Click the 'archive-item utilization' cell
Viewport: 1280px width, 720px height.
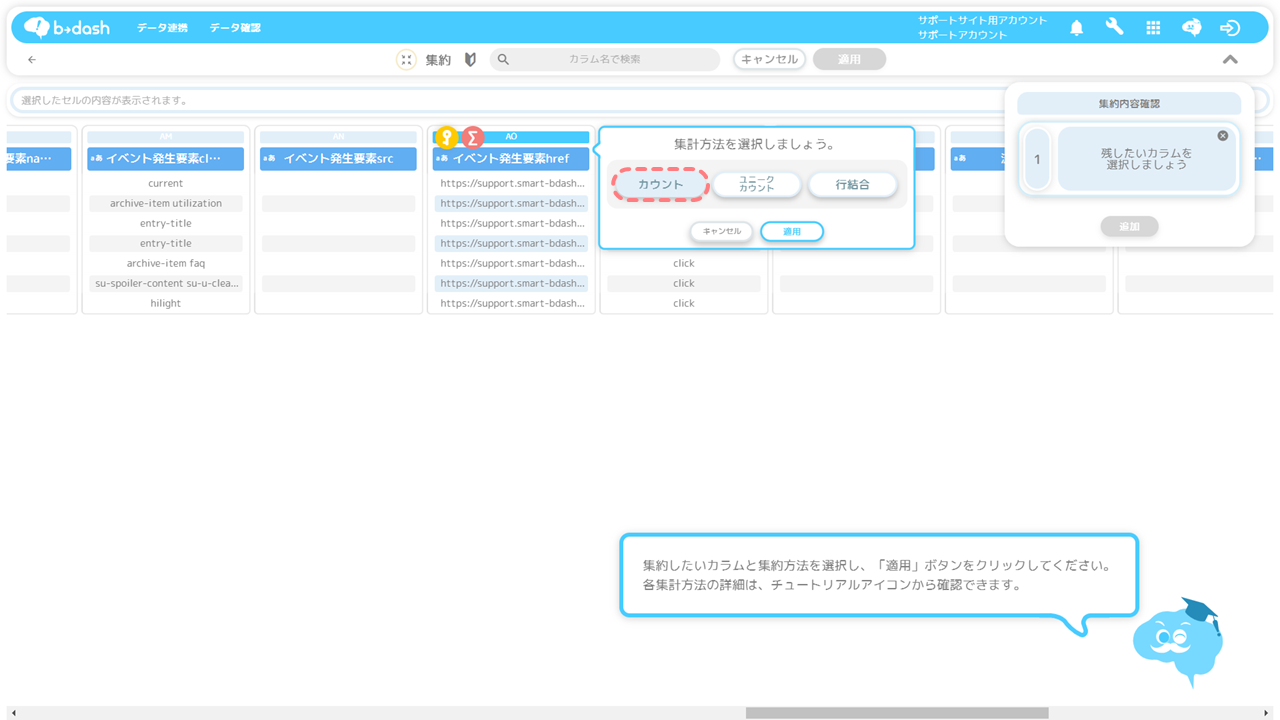tap(166, 203)
